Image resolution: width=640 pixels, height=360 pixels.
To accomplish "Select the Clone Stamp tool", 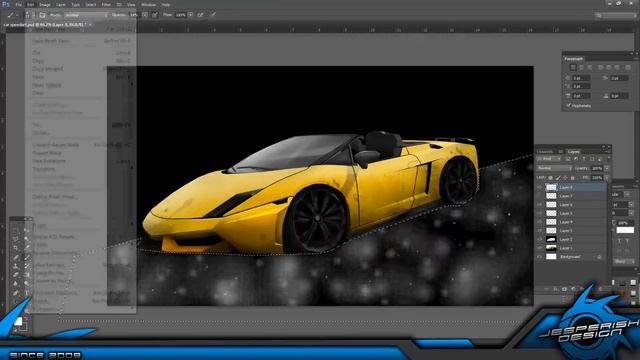I will point(16,266).
